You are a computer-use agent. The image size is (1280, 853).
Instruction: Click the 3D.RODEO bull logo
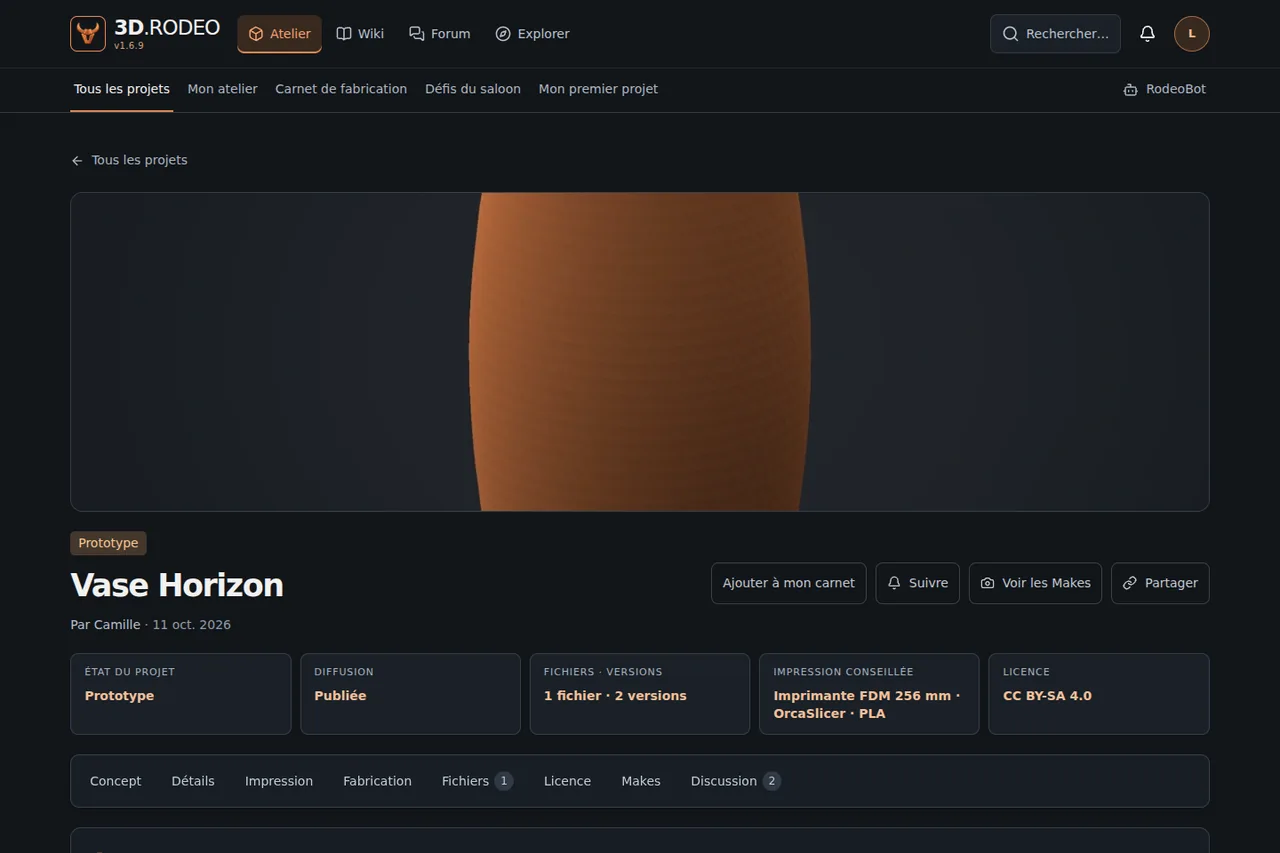tap(88, 34)
